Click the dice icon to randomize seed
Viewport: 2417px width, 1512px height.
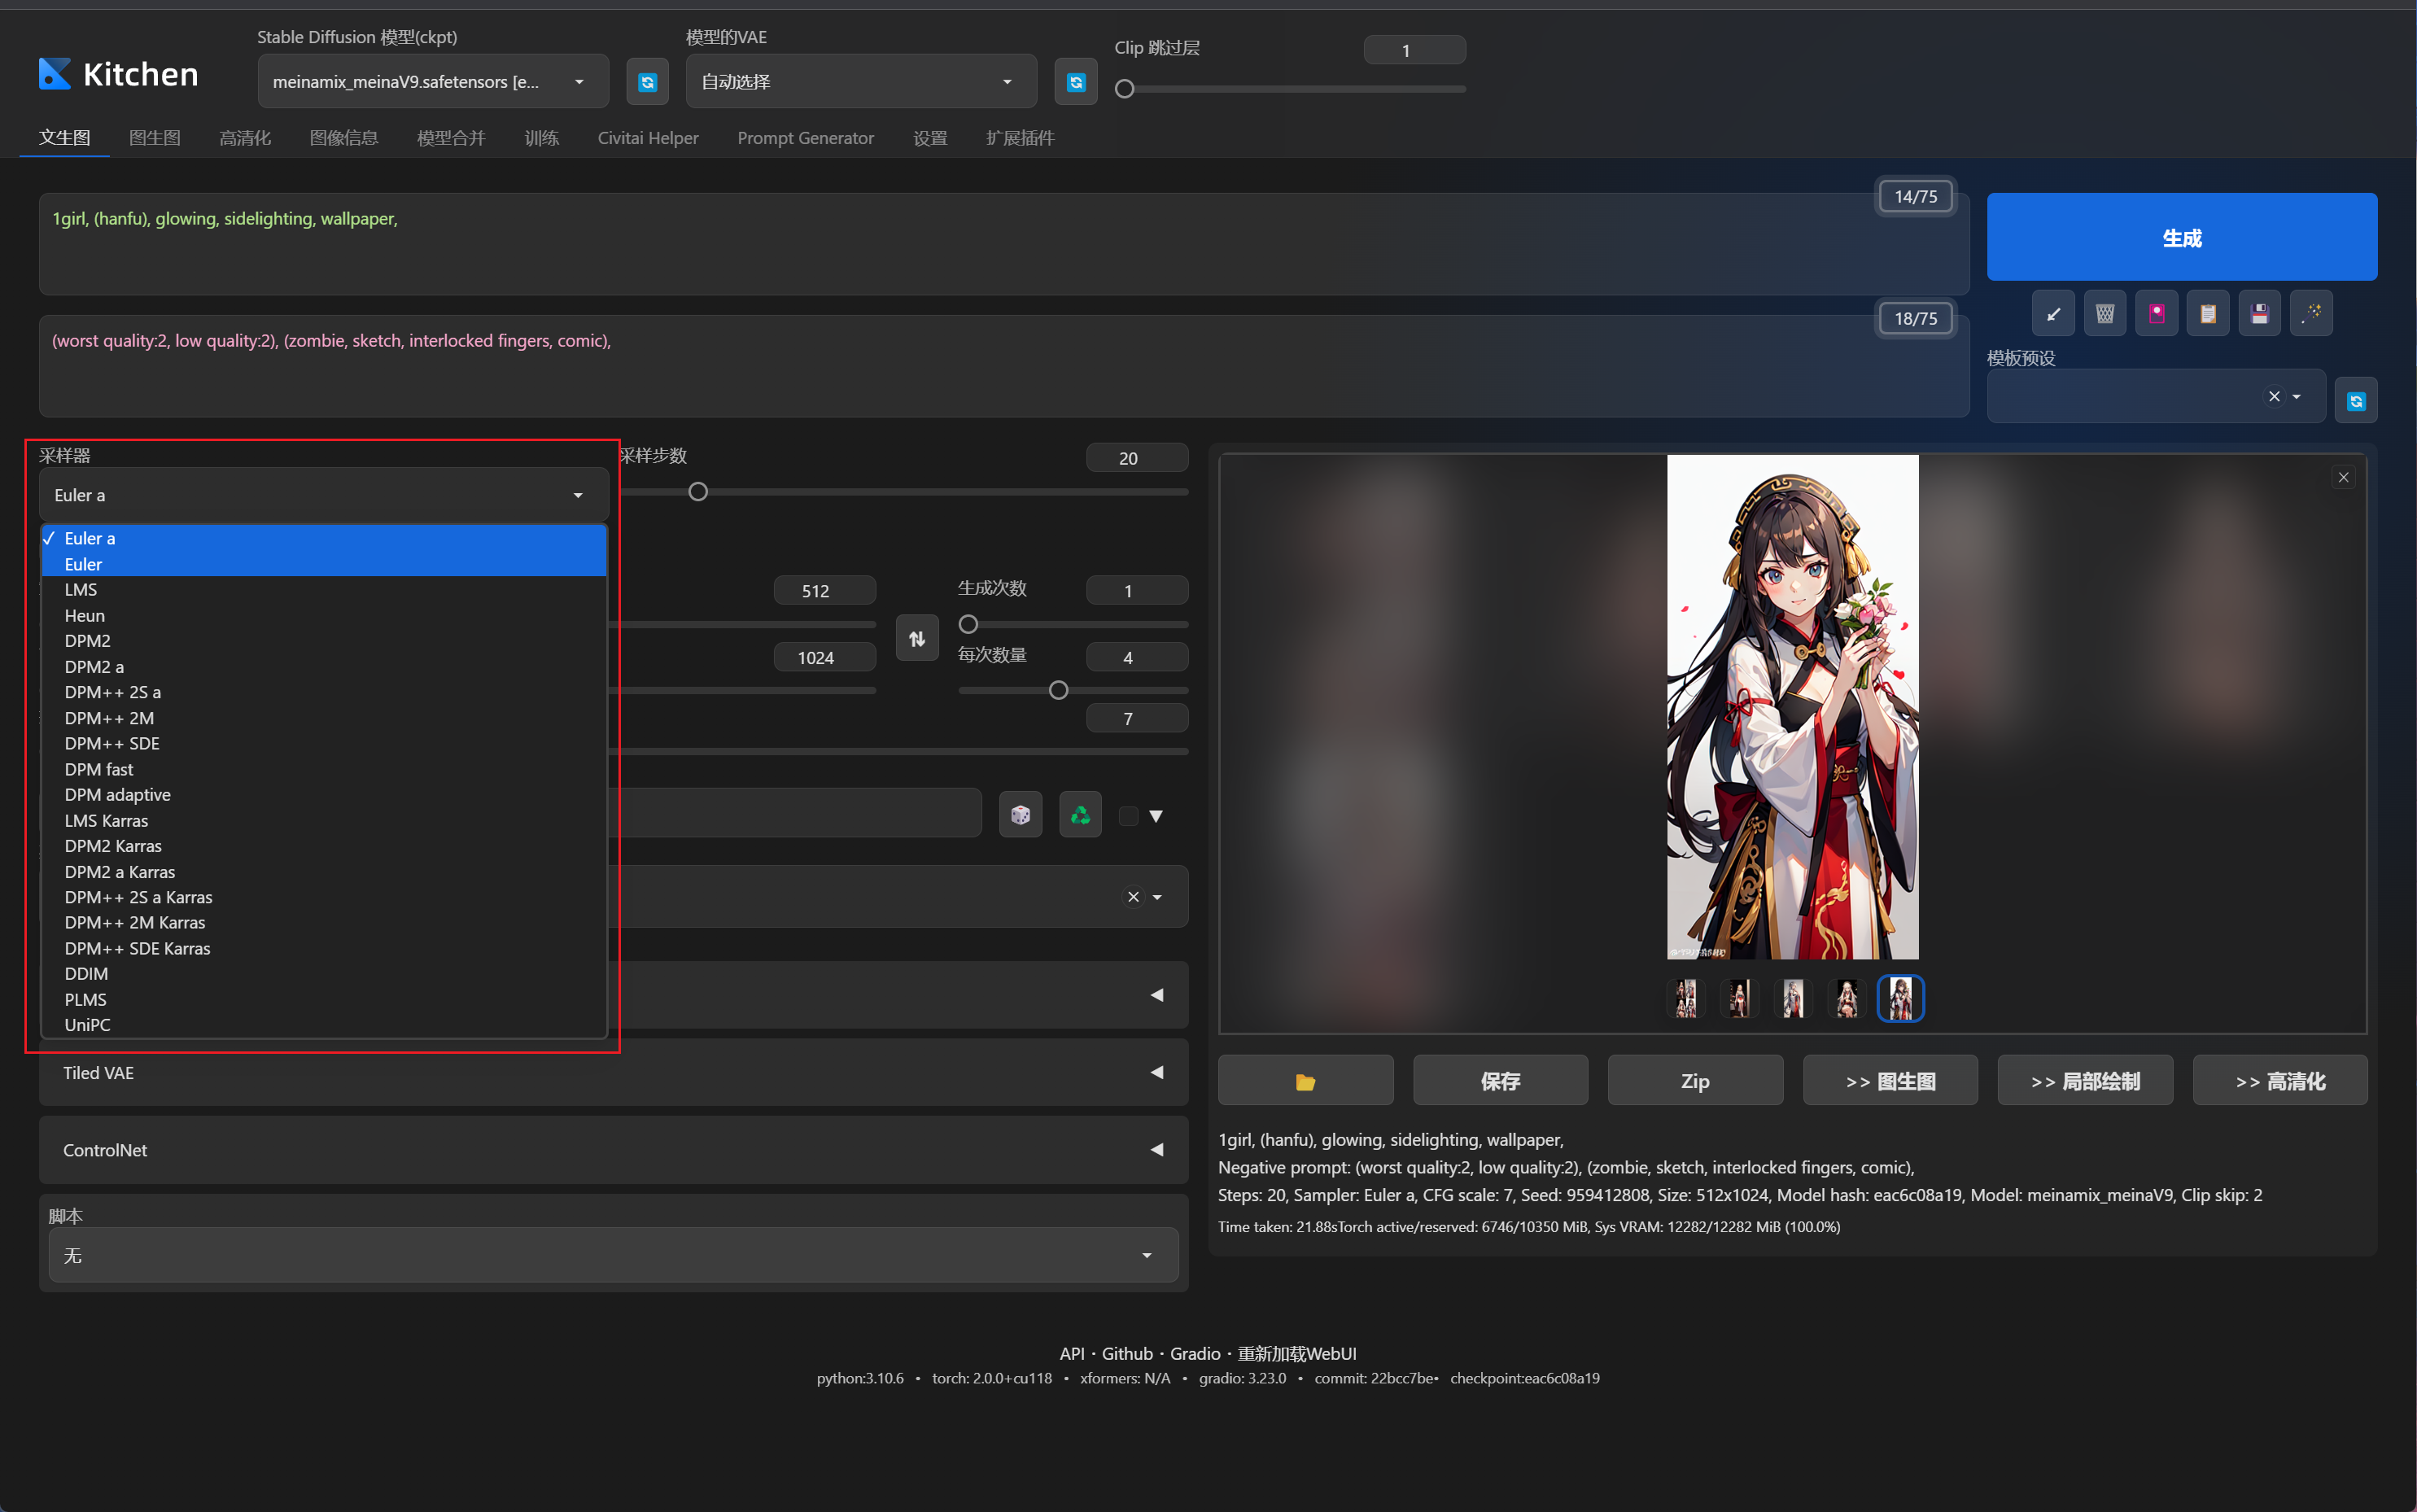coord(1020,815)
